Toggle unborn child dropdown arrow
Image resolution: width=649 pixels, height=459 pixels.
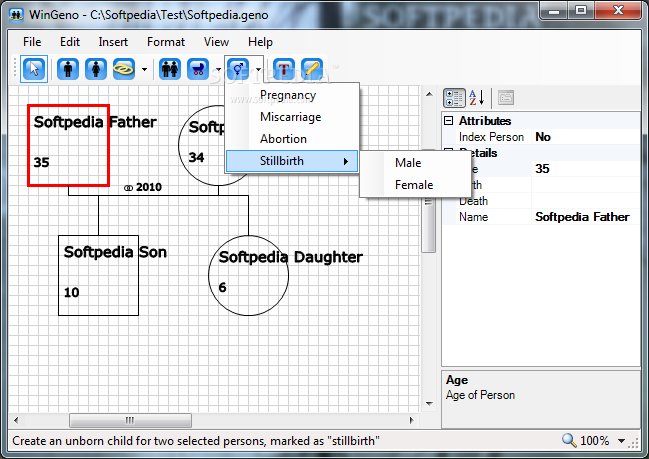tap(258, 69)
